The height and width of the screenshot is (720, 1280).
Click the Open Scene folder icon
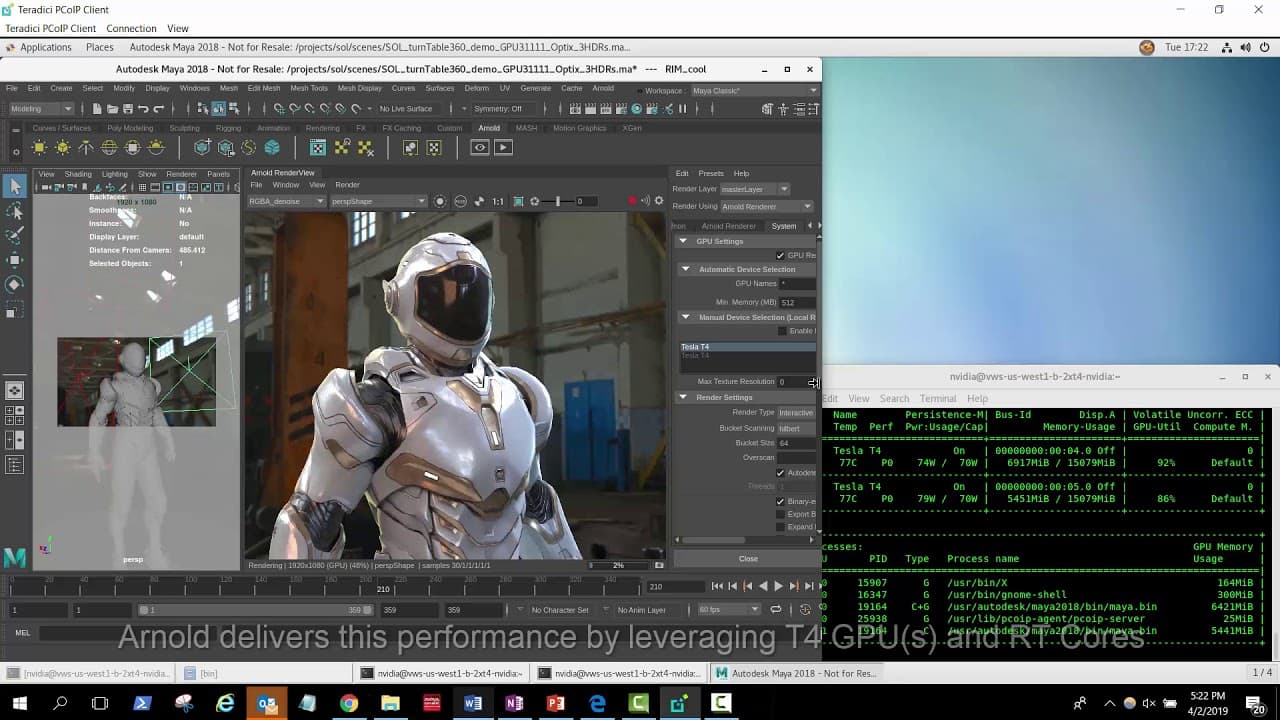click(112, 109)
